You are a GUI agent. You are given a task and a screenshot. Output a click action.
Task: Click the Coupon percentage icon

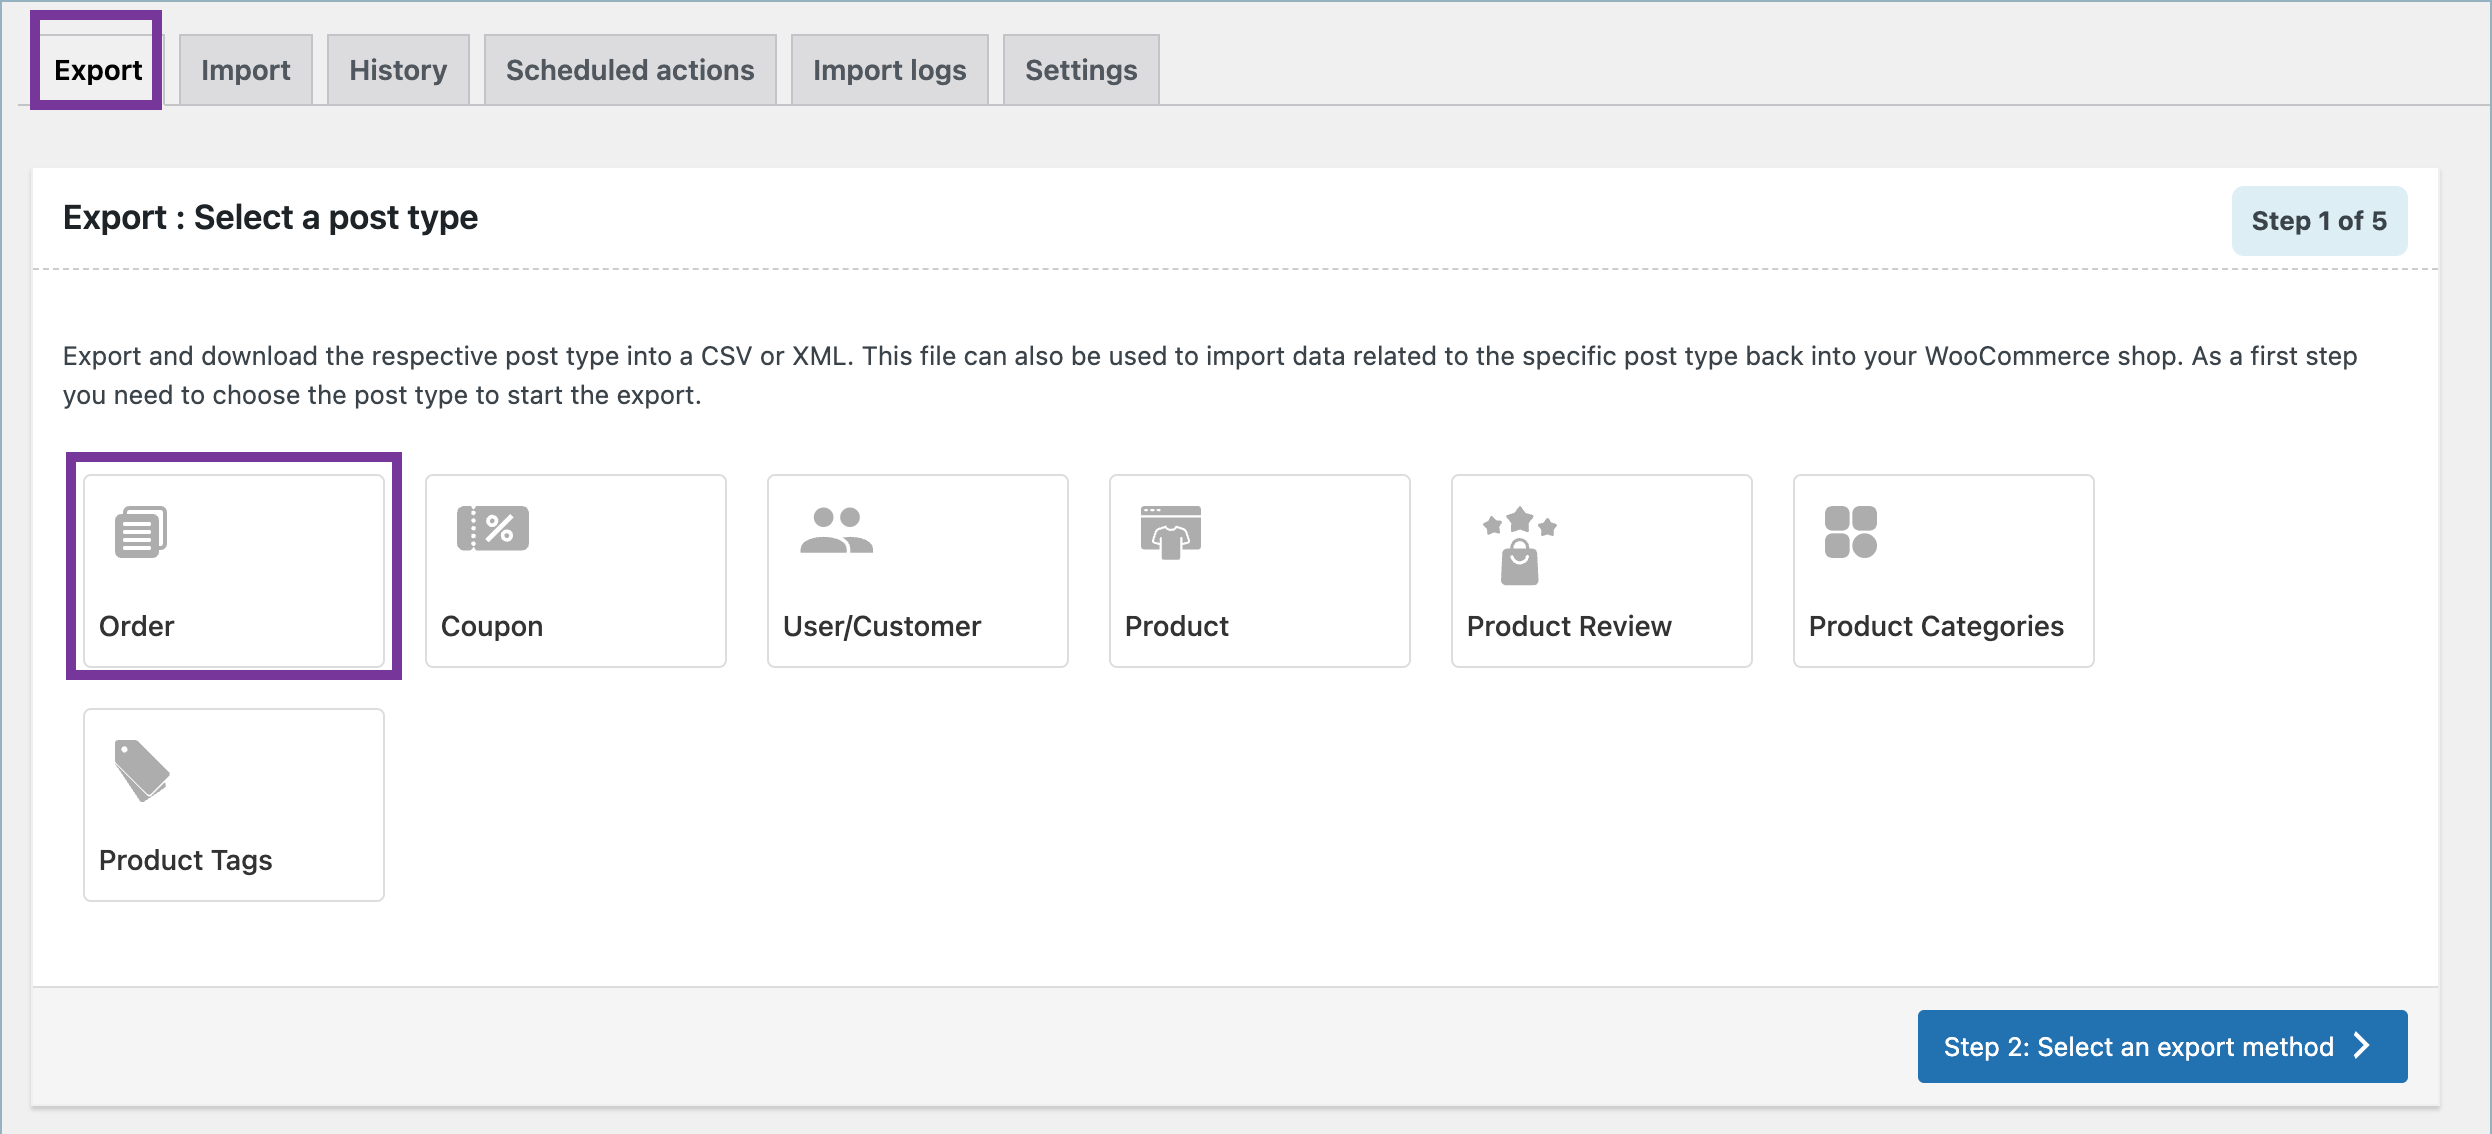pyautogui.click(x=492, y=530)
